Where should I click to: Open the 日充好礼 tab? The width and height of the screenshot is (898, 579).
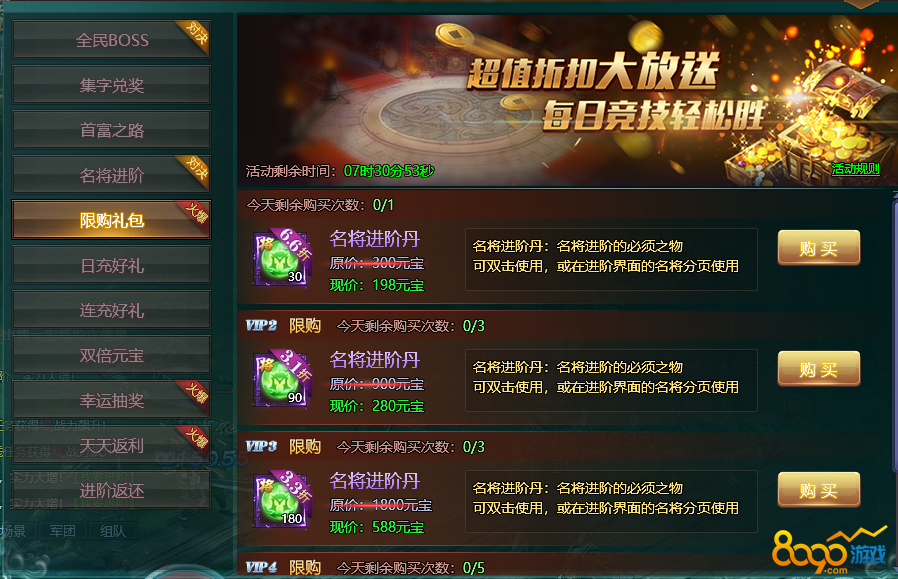[112, 265]
